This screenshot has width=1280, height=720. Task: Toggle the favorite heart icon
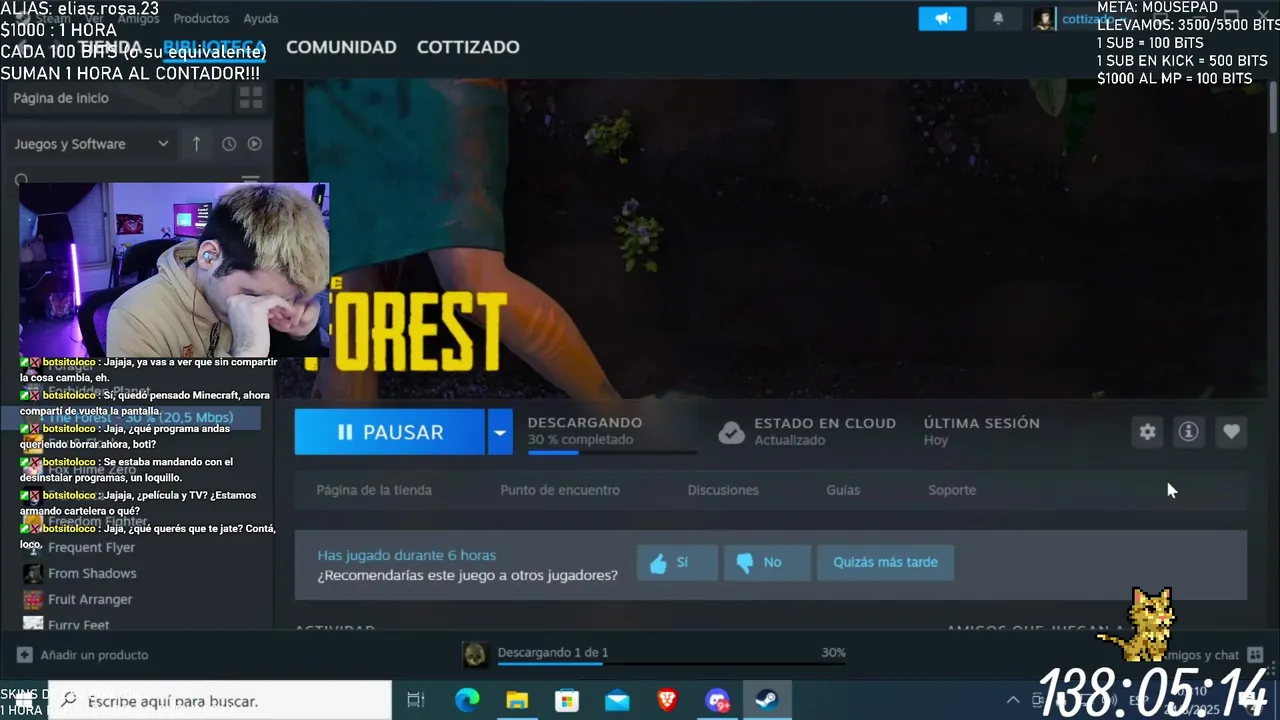[x=1231, y=432]
